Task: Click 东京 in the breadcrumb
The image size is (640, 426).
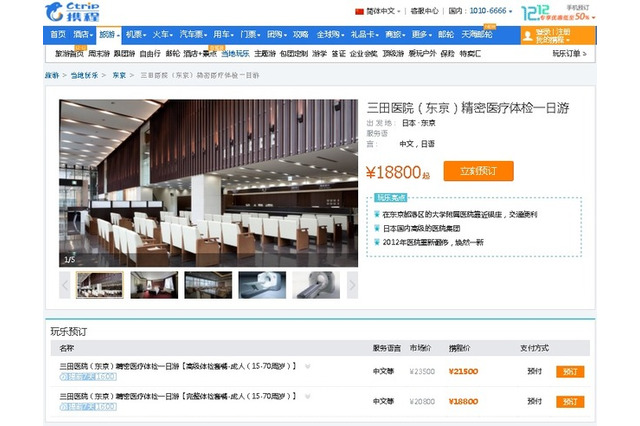Action: tap(119, 75)
